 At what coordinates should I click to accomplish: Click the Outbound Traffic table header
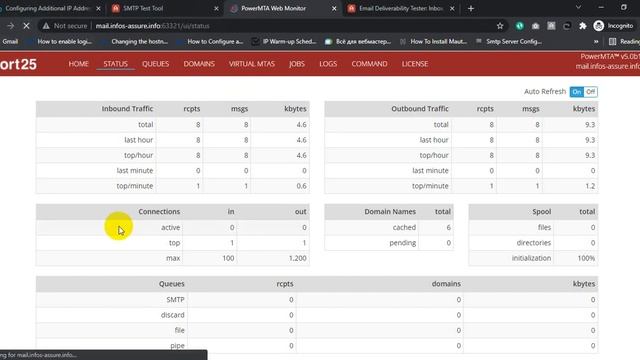(x=420, y=109)
